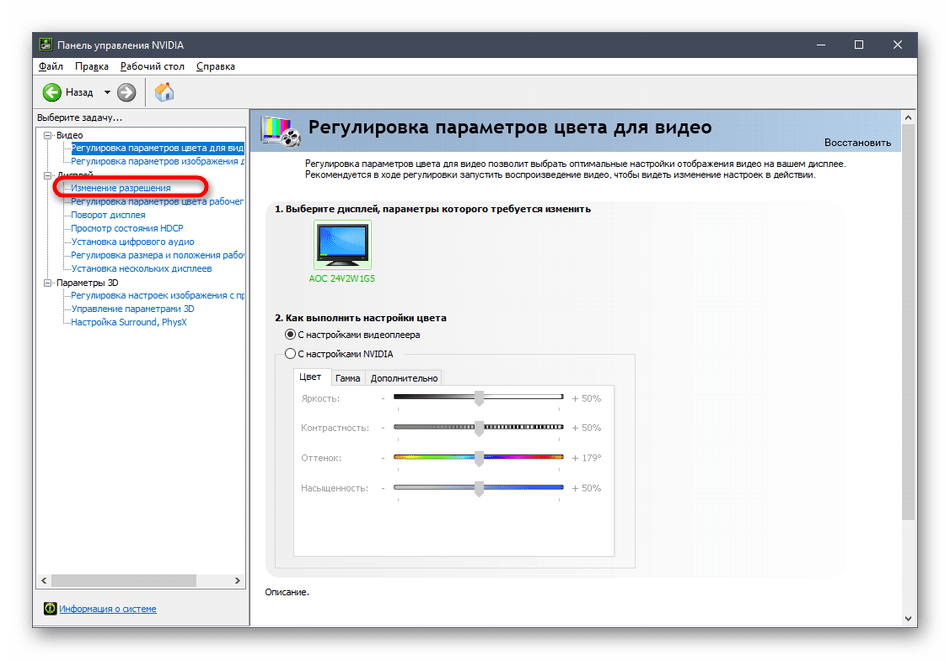Click the Восстановить button
Screen dimensions: 950x660
coord(857,142)
